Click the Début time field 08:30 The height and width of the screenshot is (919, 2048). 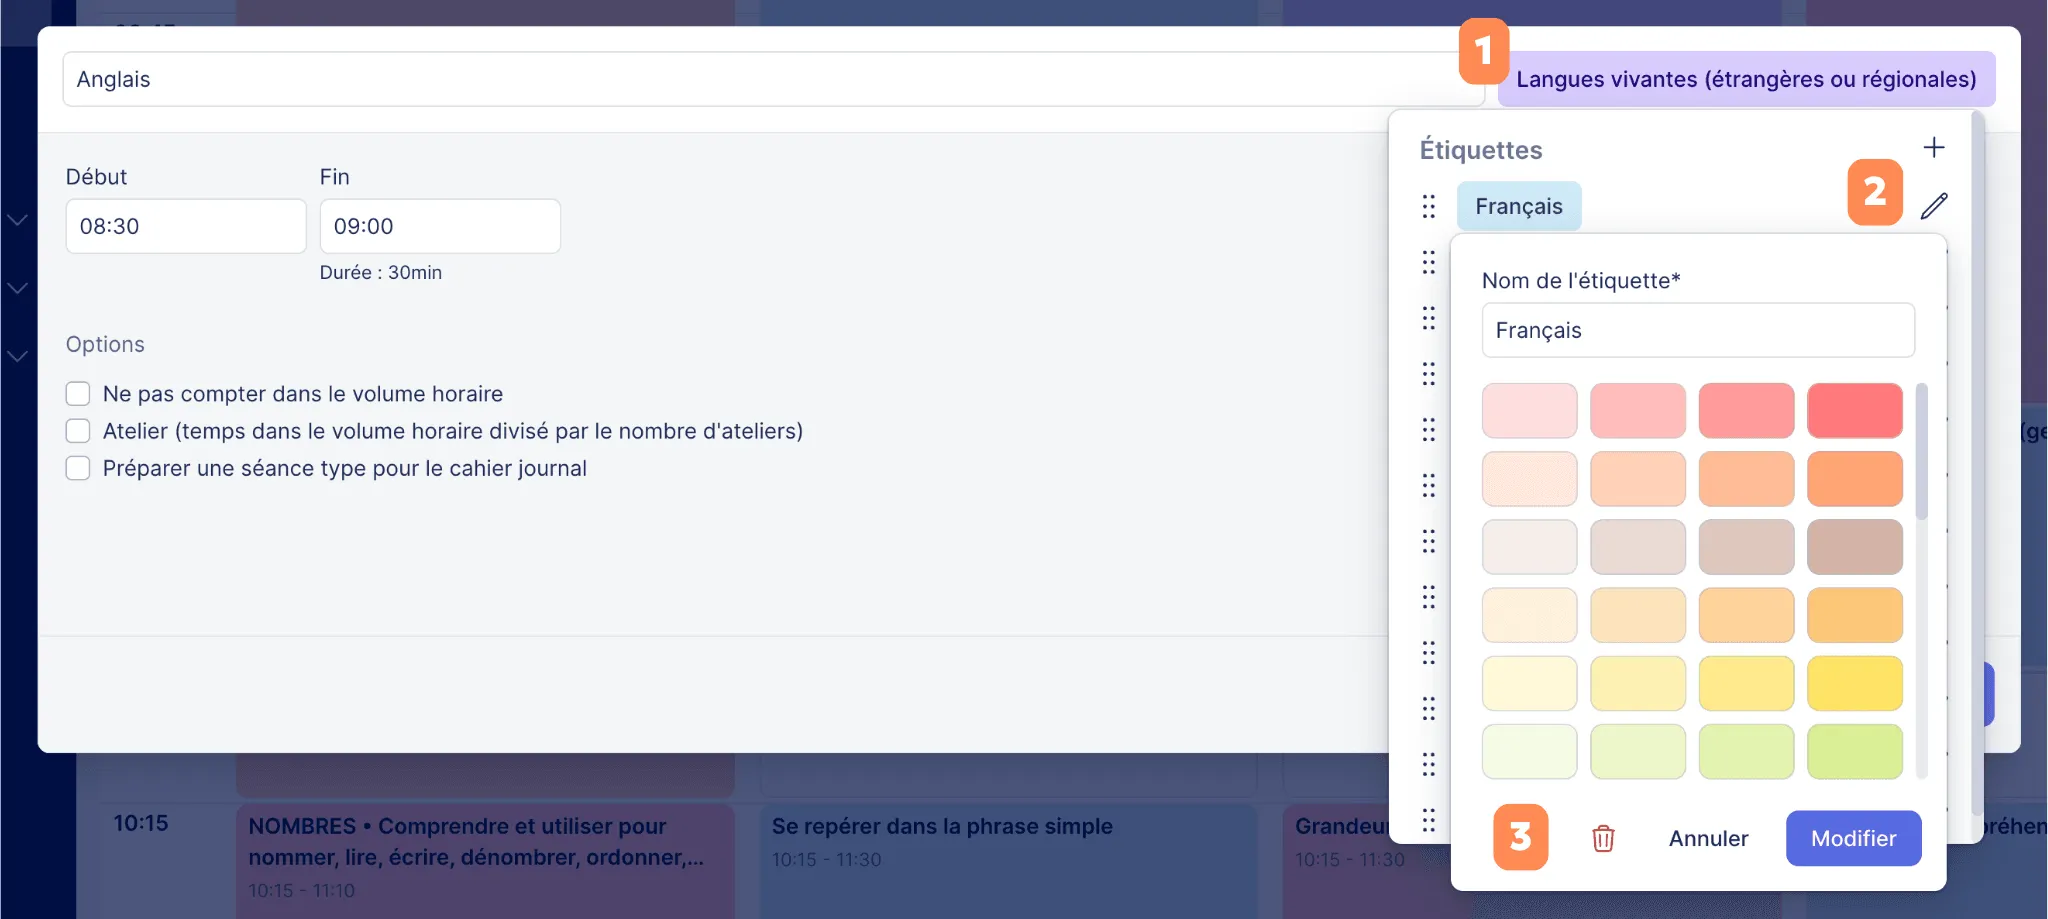[x=186, y=226]
